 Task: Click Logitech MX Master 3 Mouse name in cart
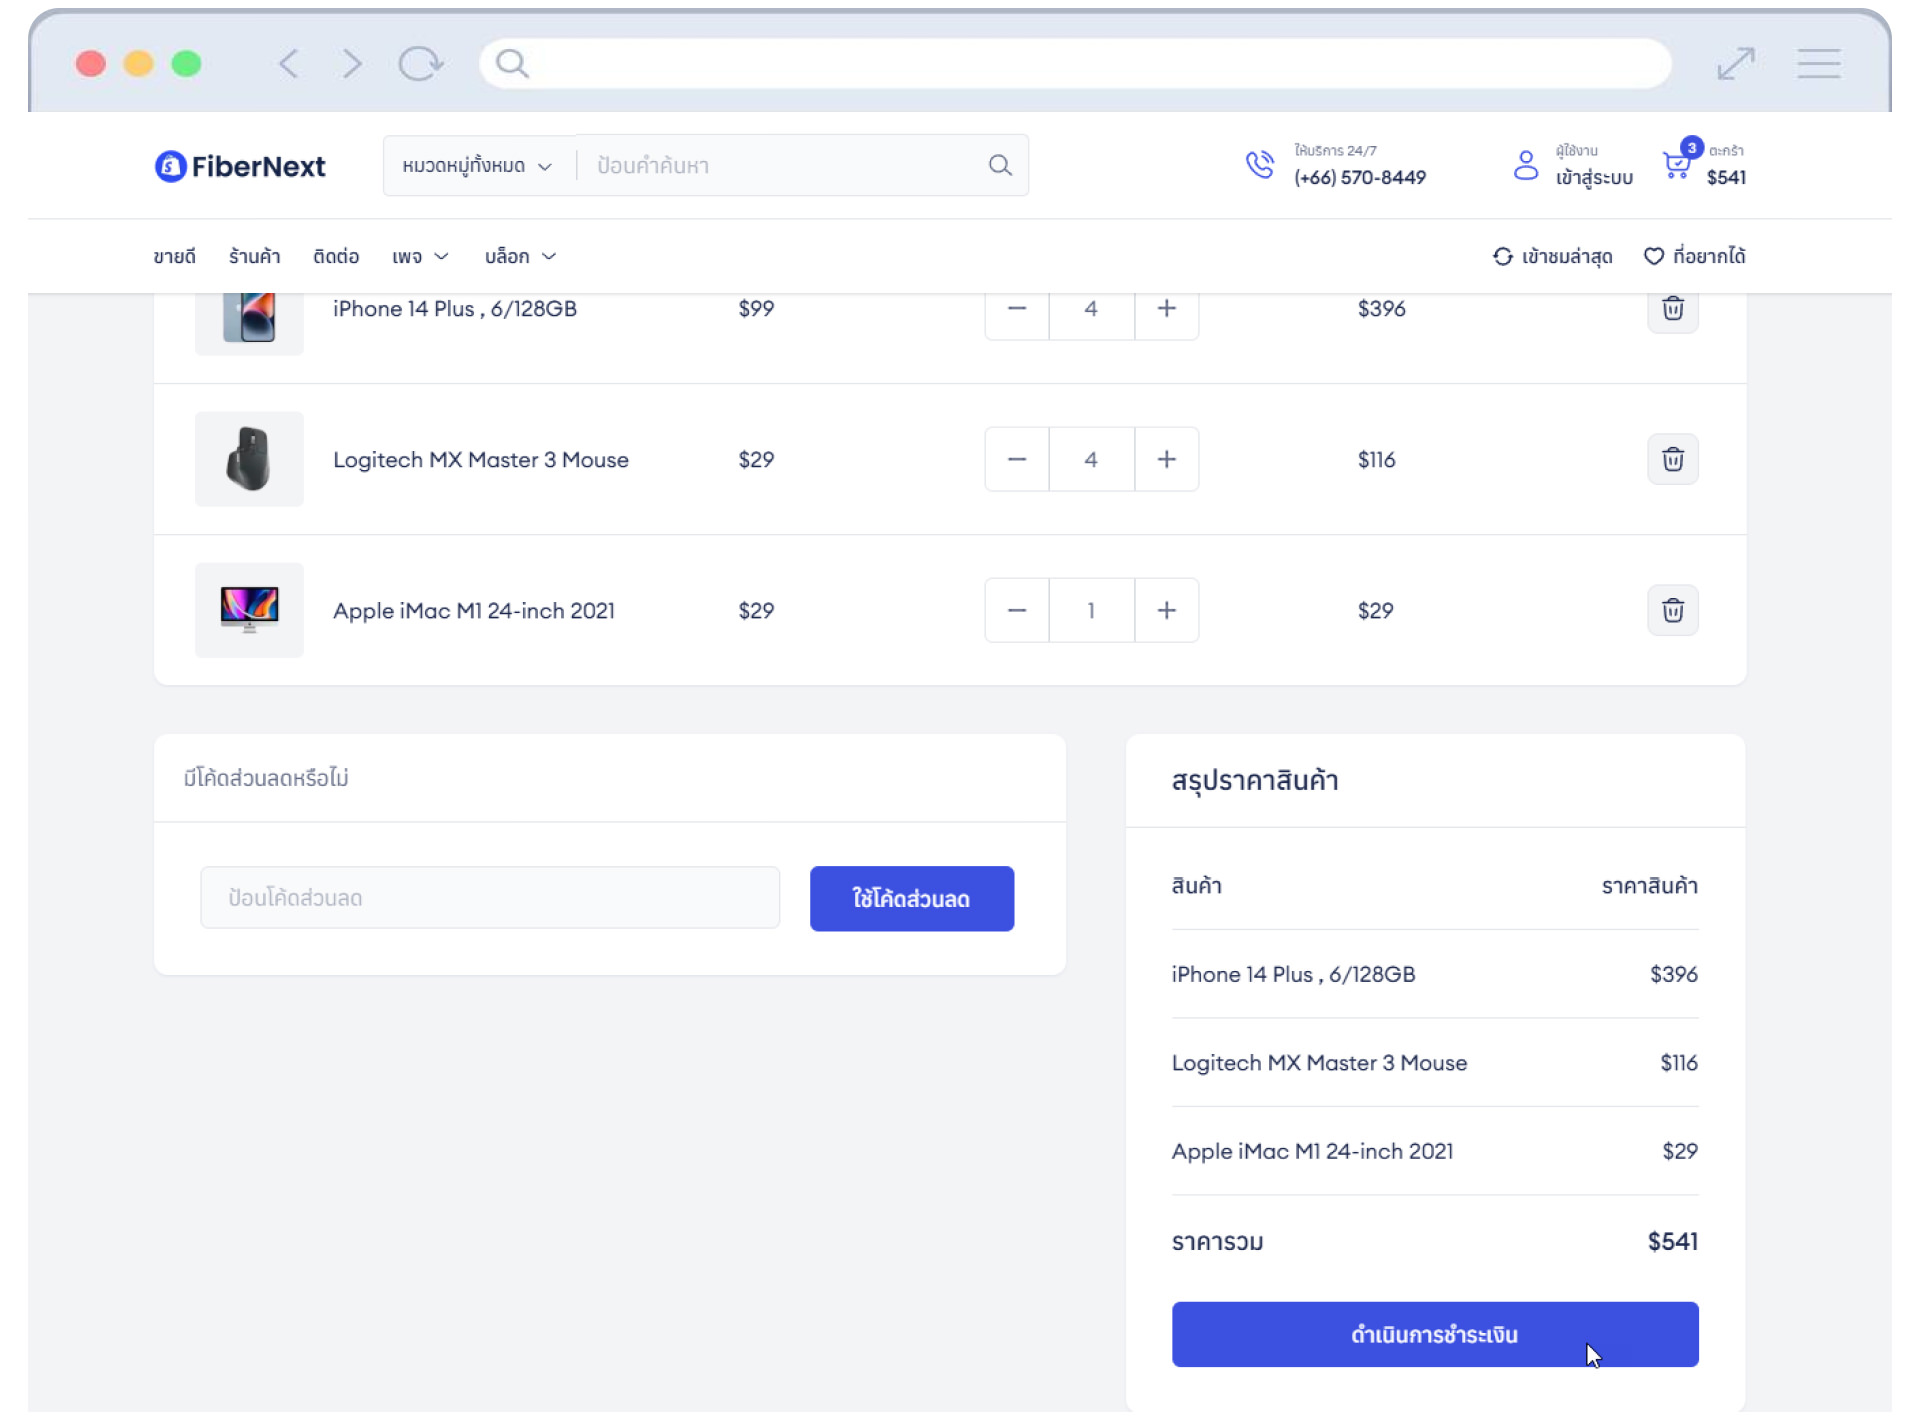click(481, 460)
